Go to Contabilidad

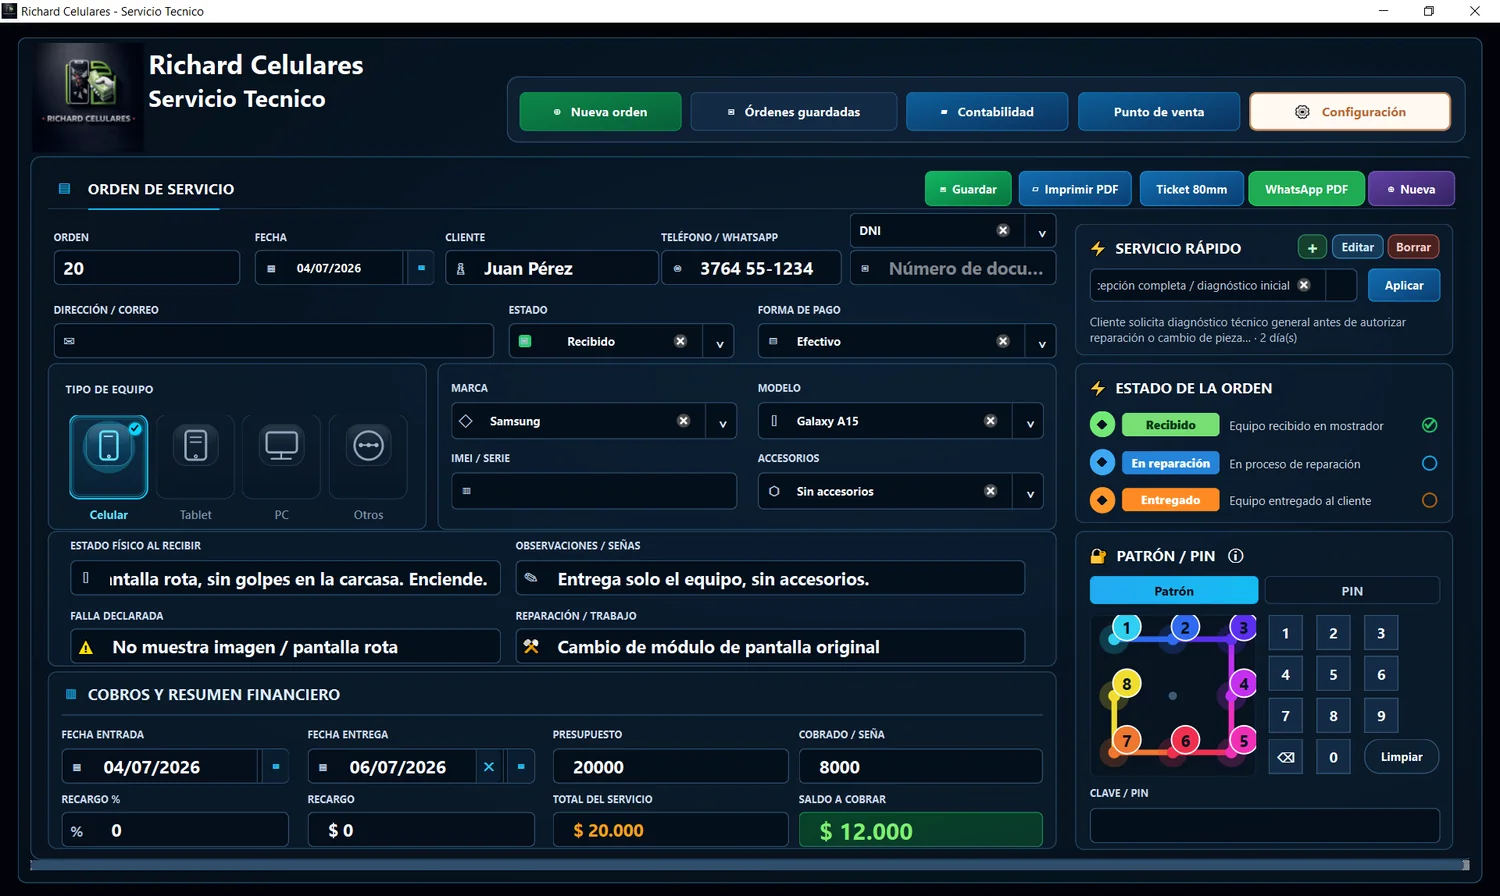987,112
